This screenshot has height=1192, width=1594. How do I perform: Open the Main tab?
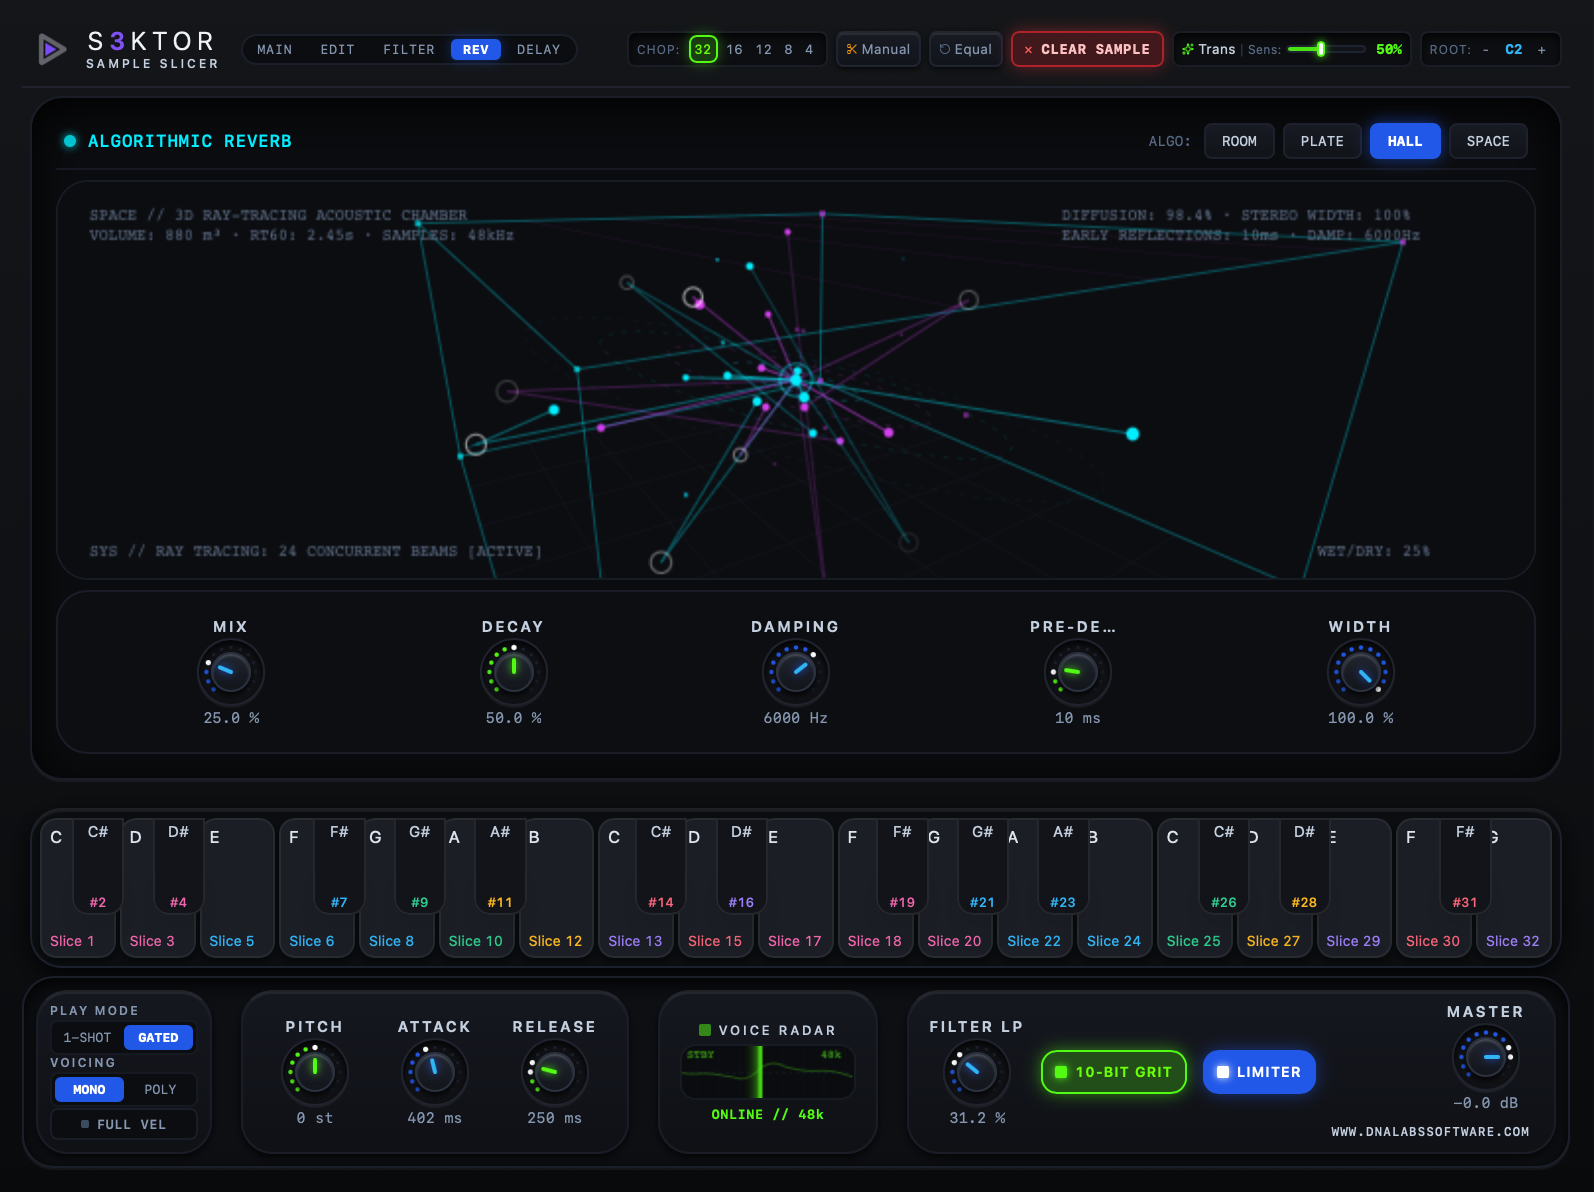tap(275, 49)
